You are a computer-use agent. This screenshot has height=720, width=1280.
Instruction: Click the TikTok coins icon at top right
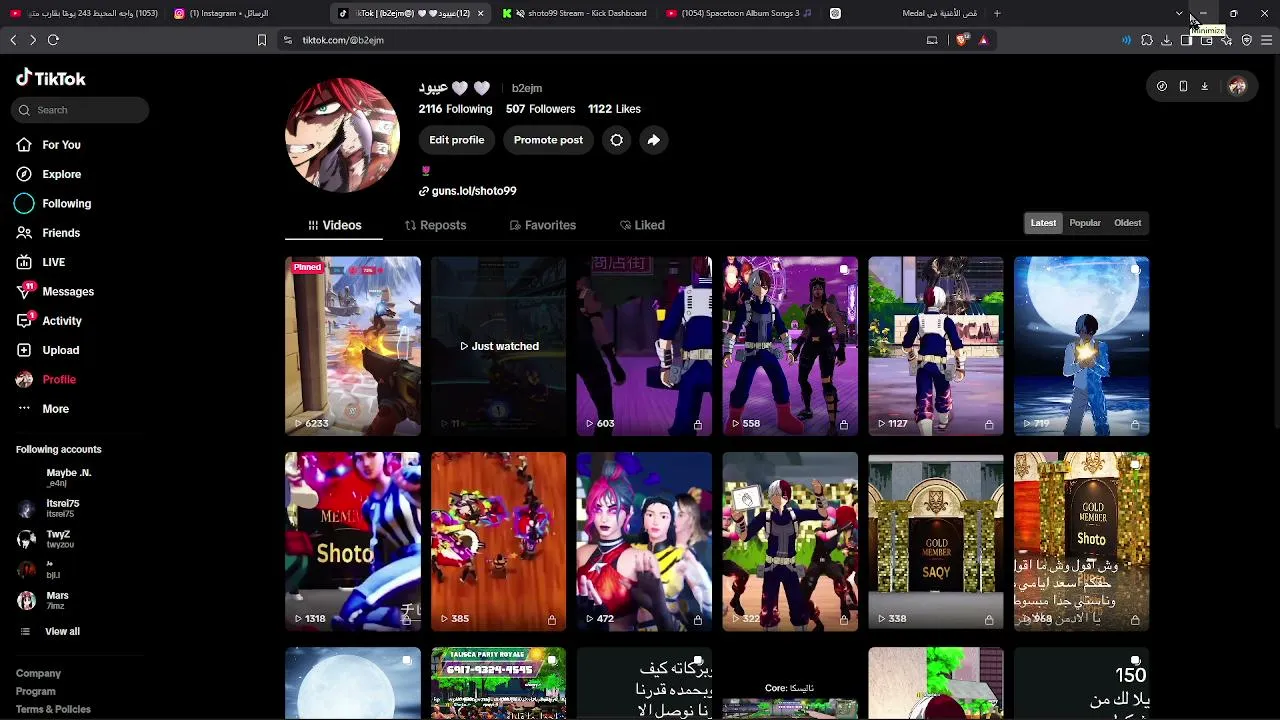click(1162, 86)
